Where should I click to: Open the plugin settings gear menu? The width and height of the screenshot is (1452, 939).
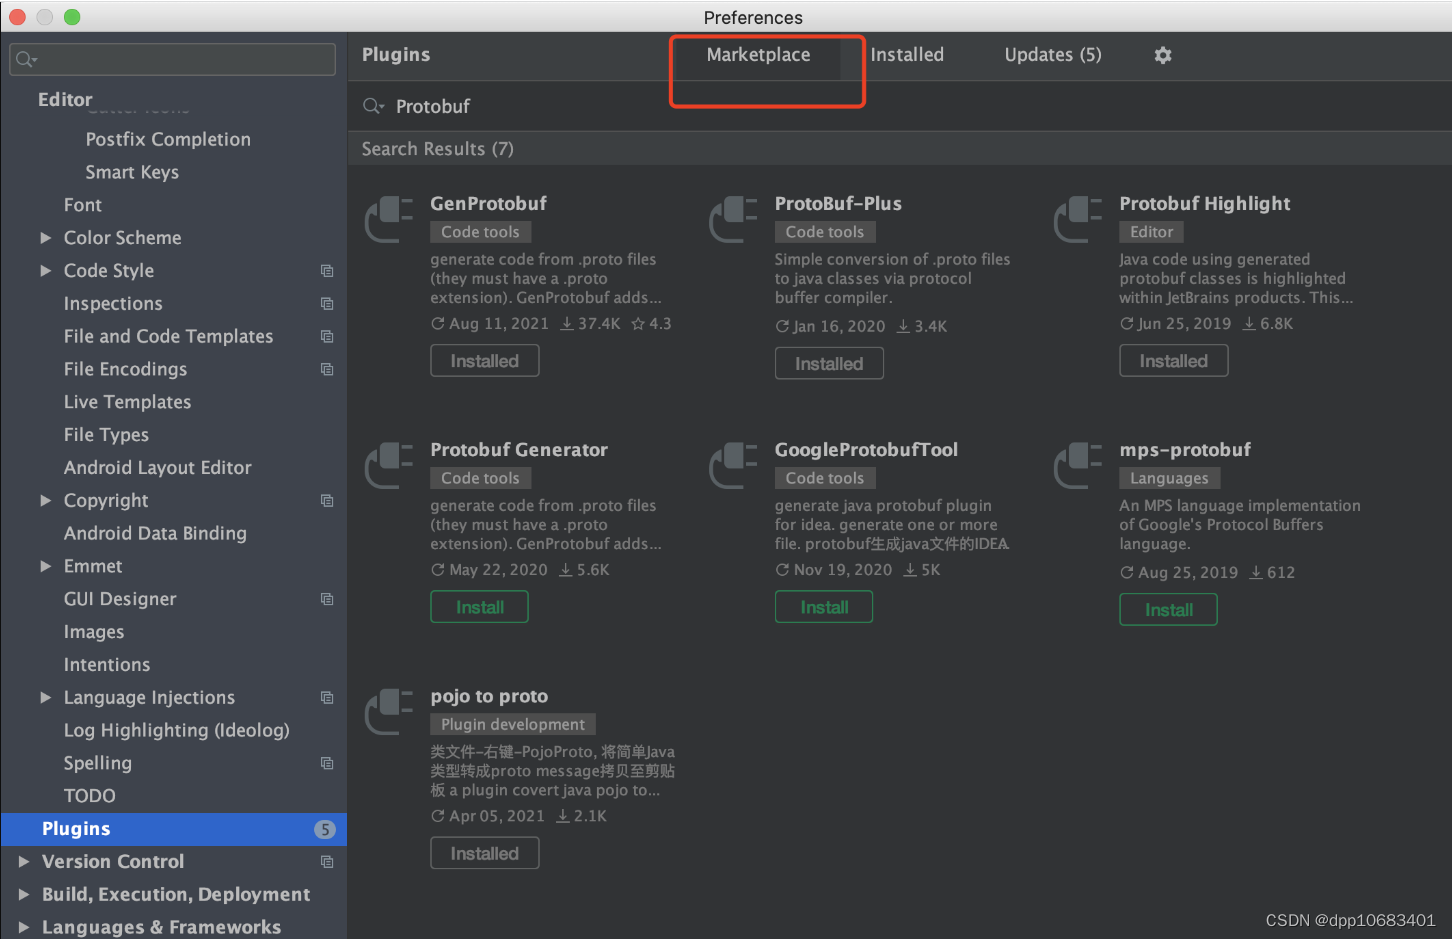(1162, 55)
